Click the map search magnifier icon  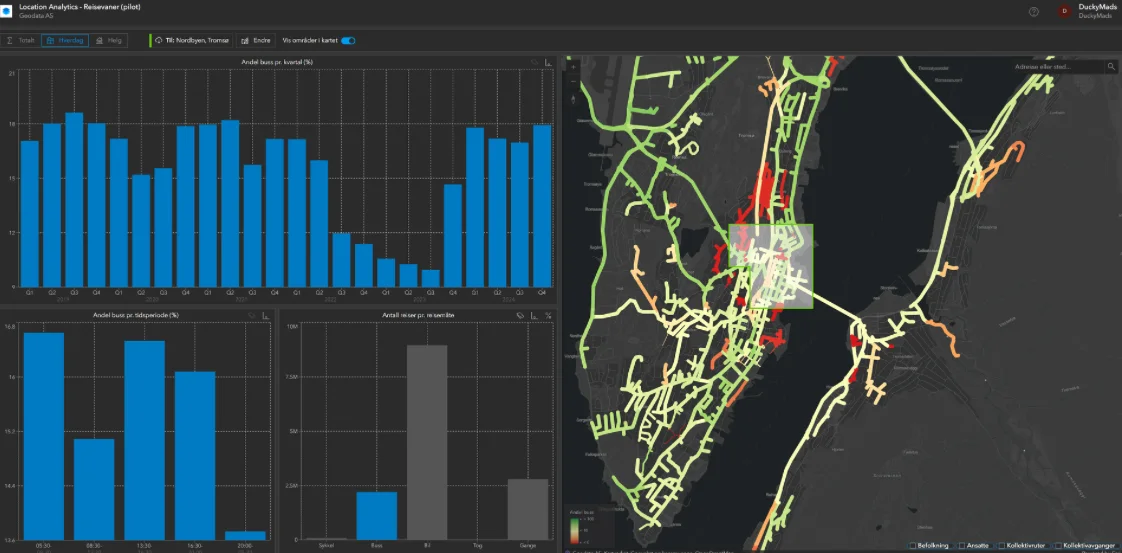point(1111,67)
